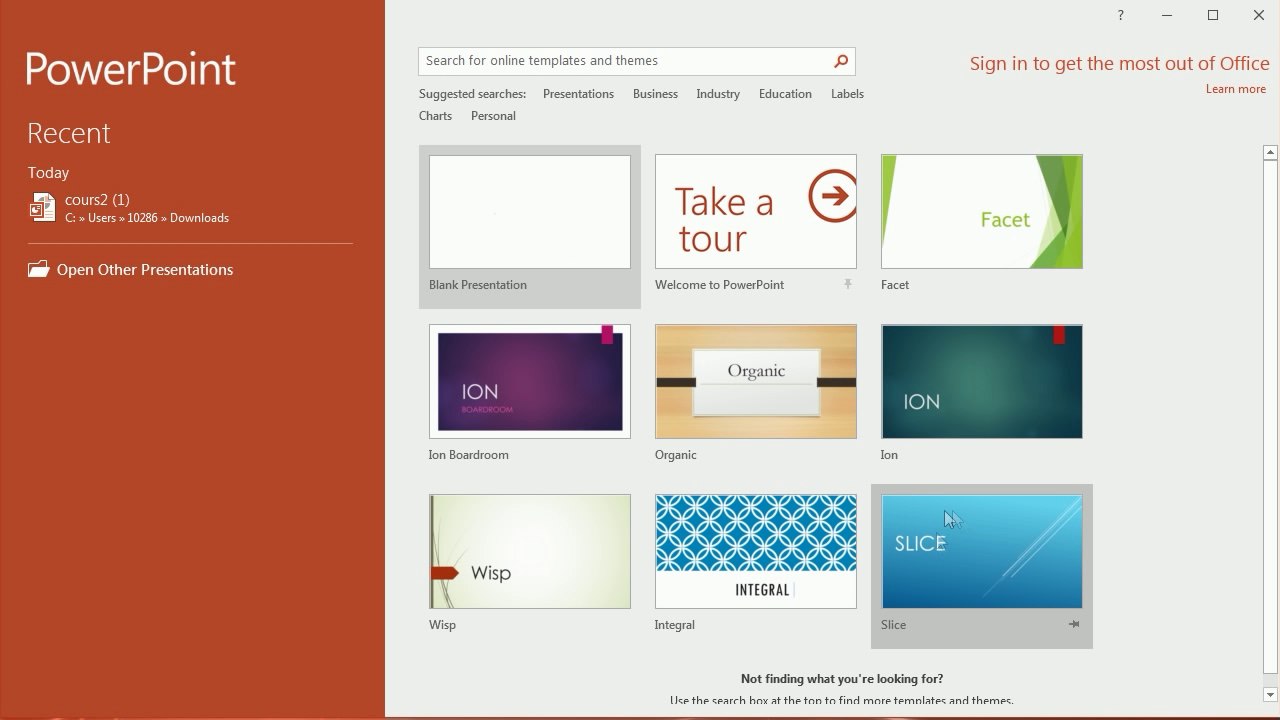This screenshot has width=1280, height=720.
Task: Click Sign in to get the most out of Office
Action: click(1119, 64)
